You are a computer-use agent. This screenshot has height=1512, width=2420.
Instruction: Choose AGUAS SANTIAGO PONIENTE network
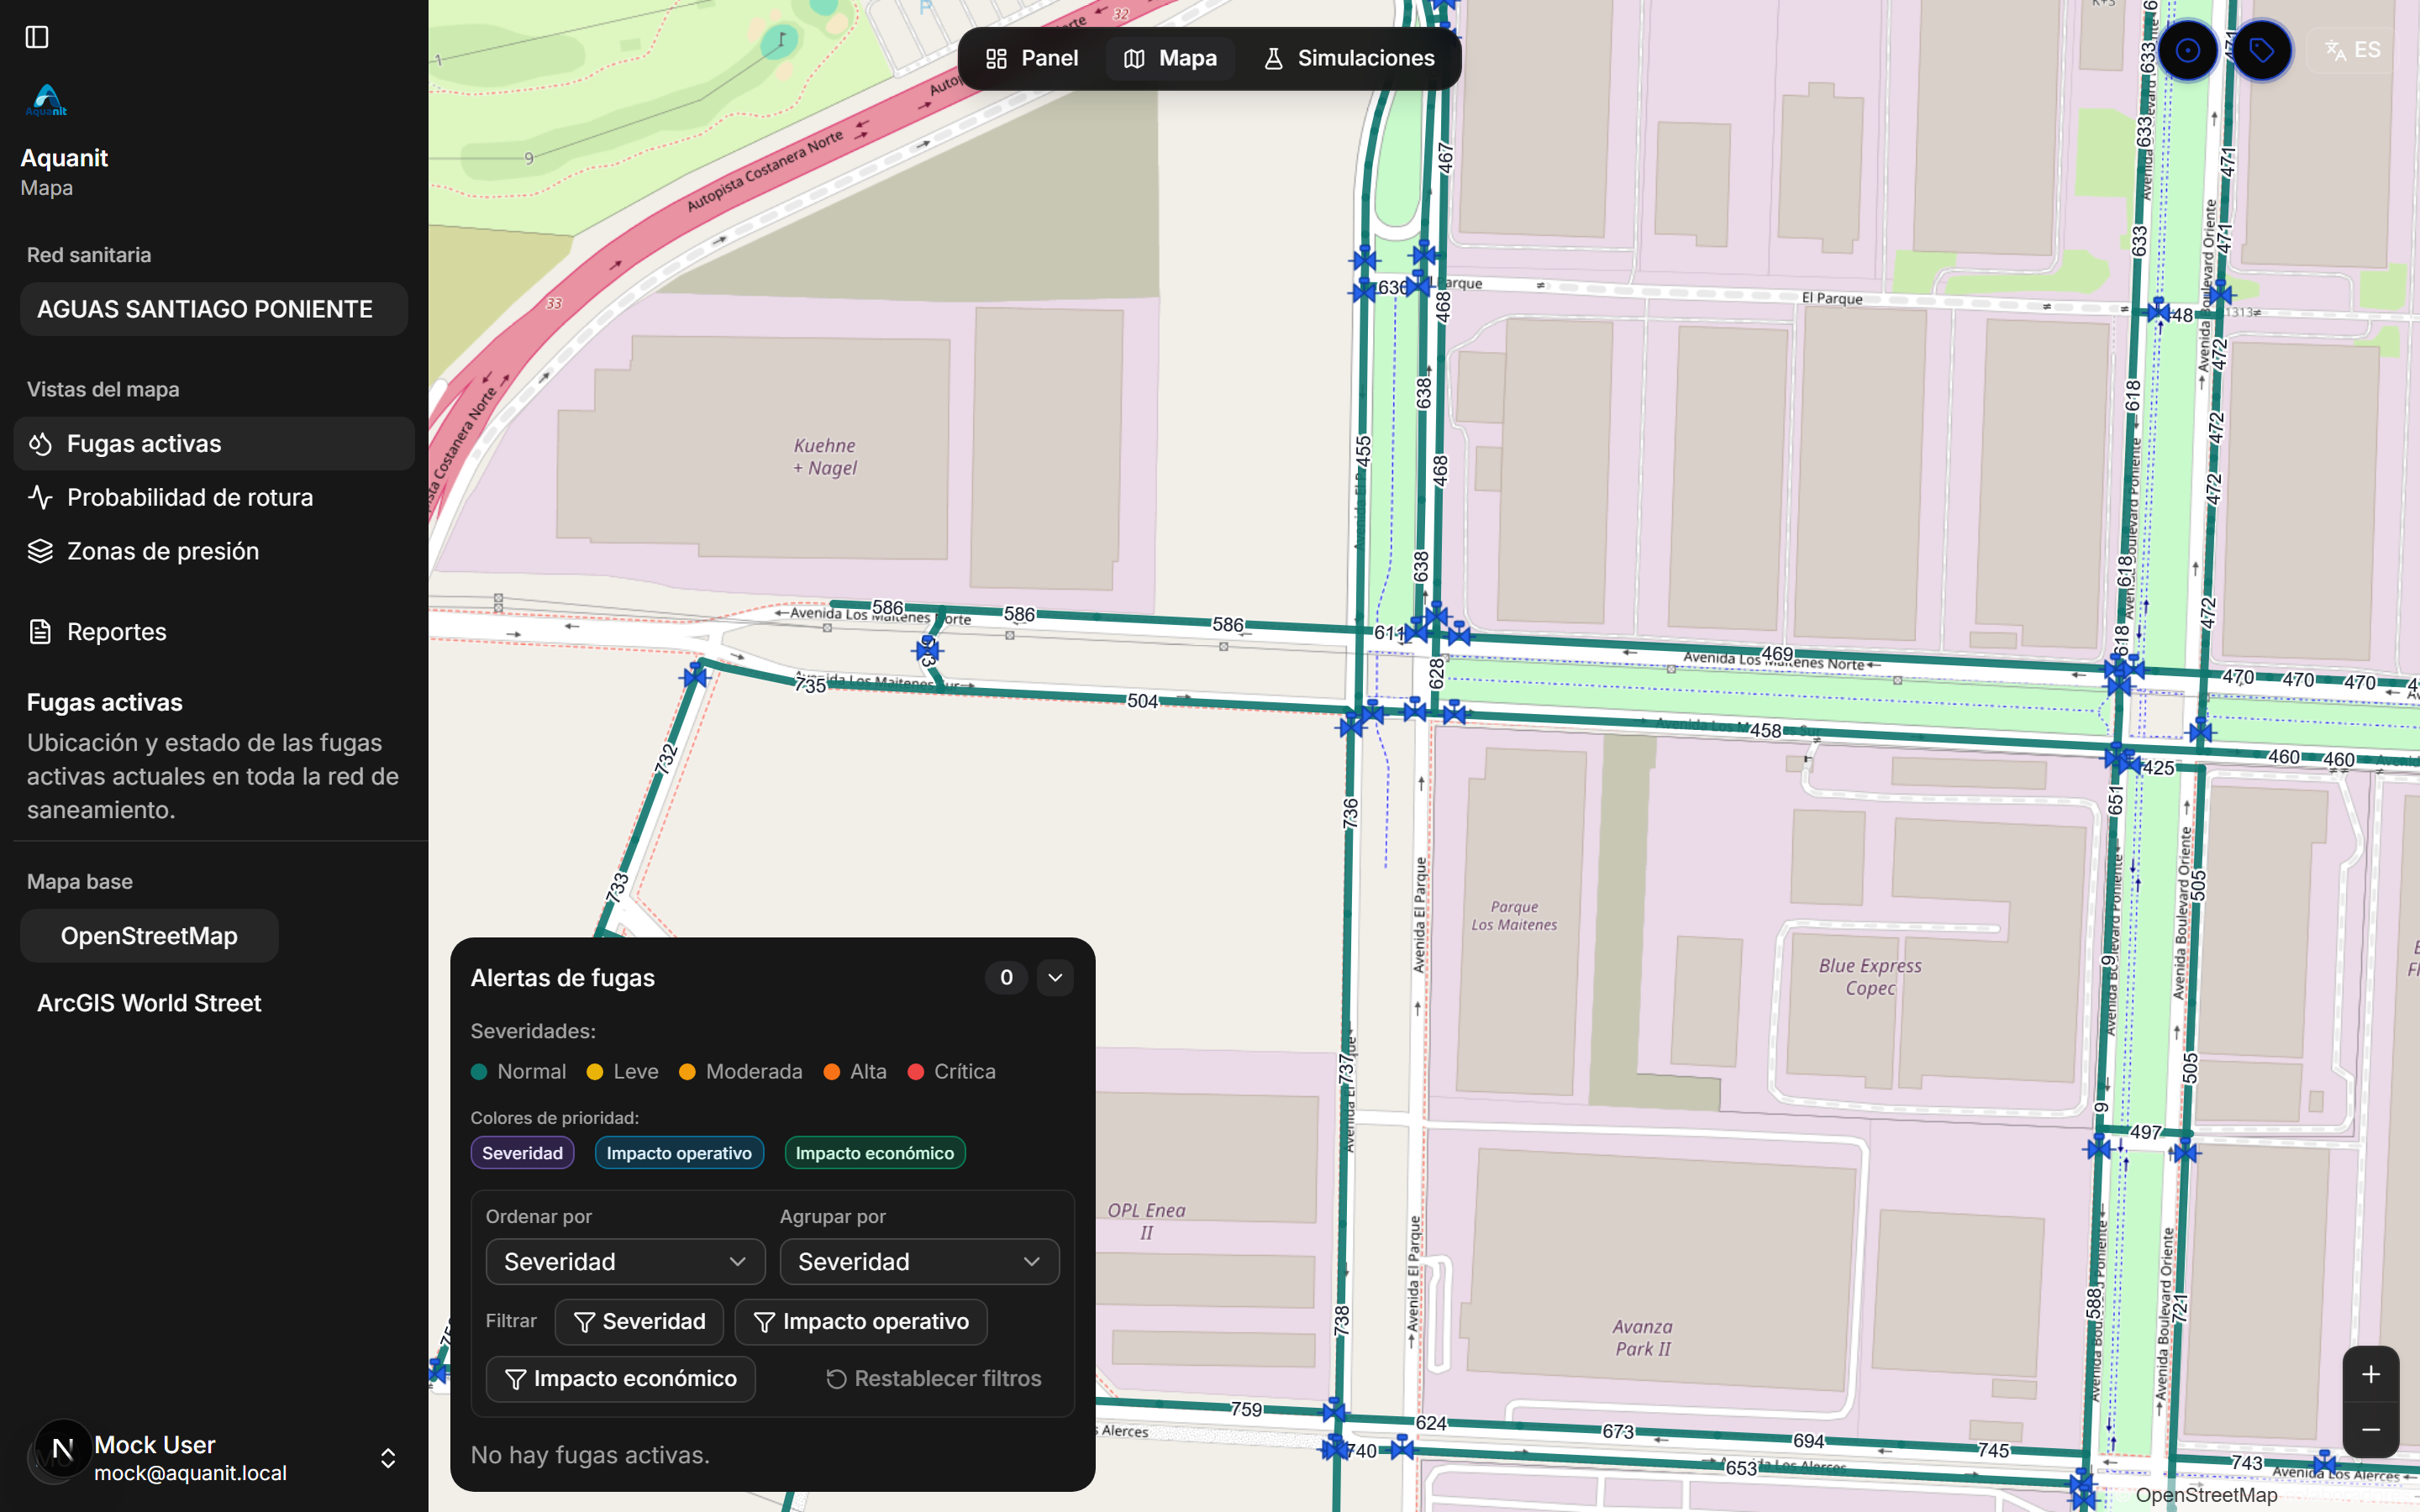click(x=214, y=309)
